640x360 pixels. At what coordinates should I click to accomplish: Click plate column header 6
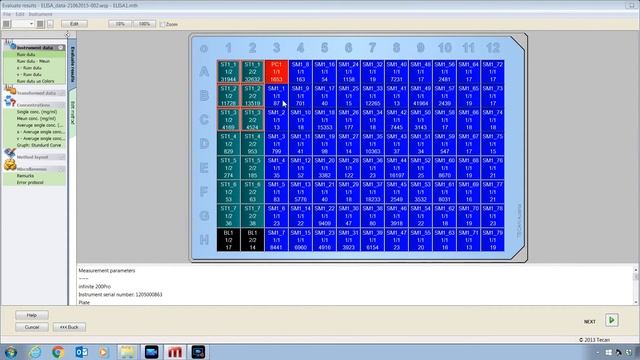coord(348,48)
